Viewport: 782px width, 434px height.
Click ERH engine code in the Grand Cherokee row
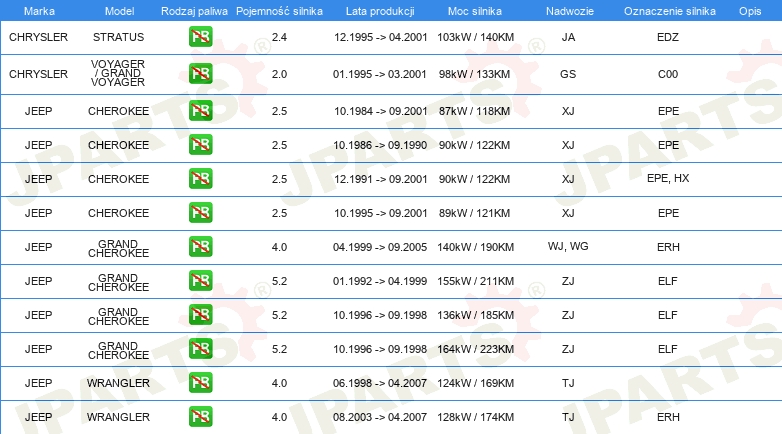point(668,247)
